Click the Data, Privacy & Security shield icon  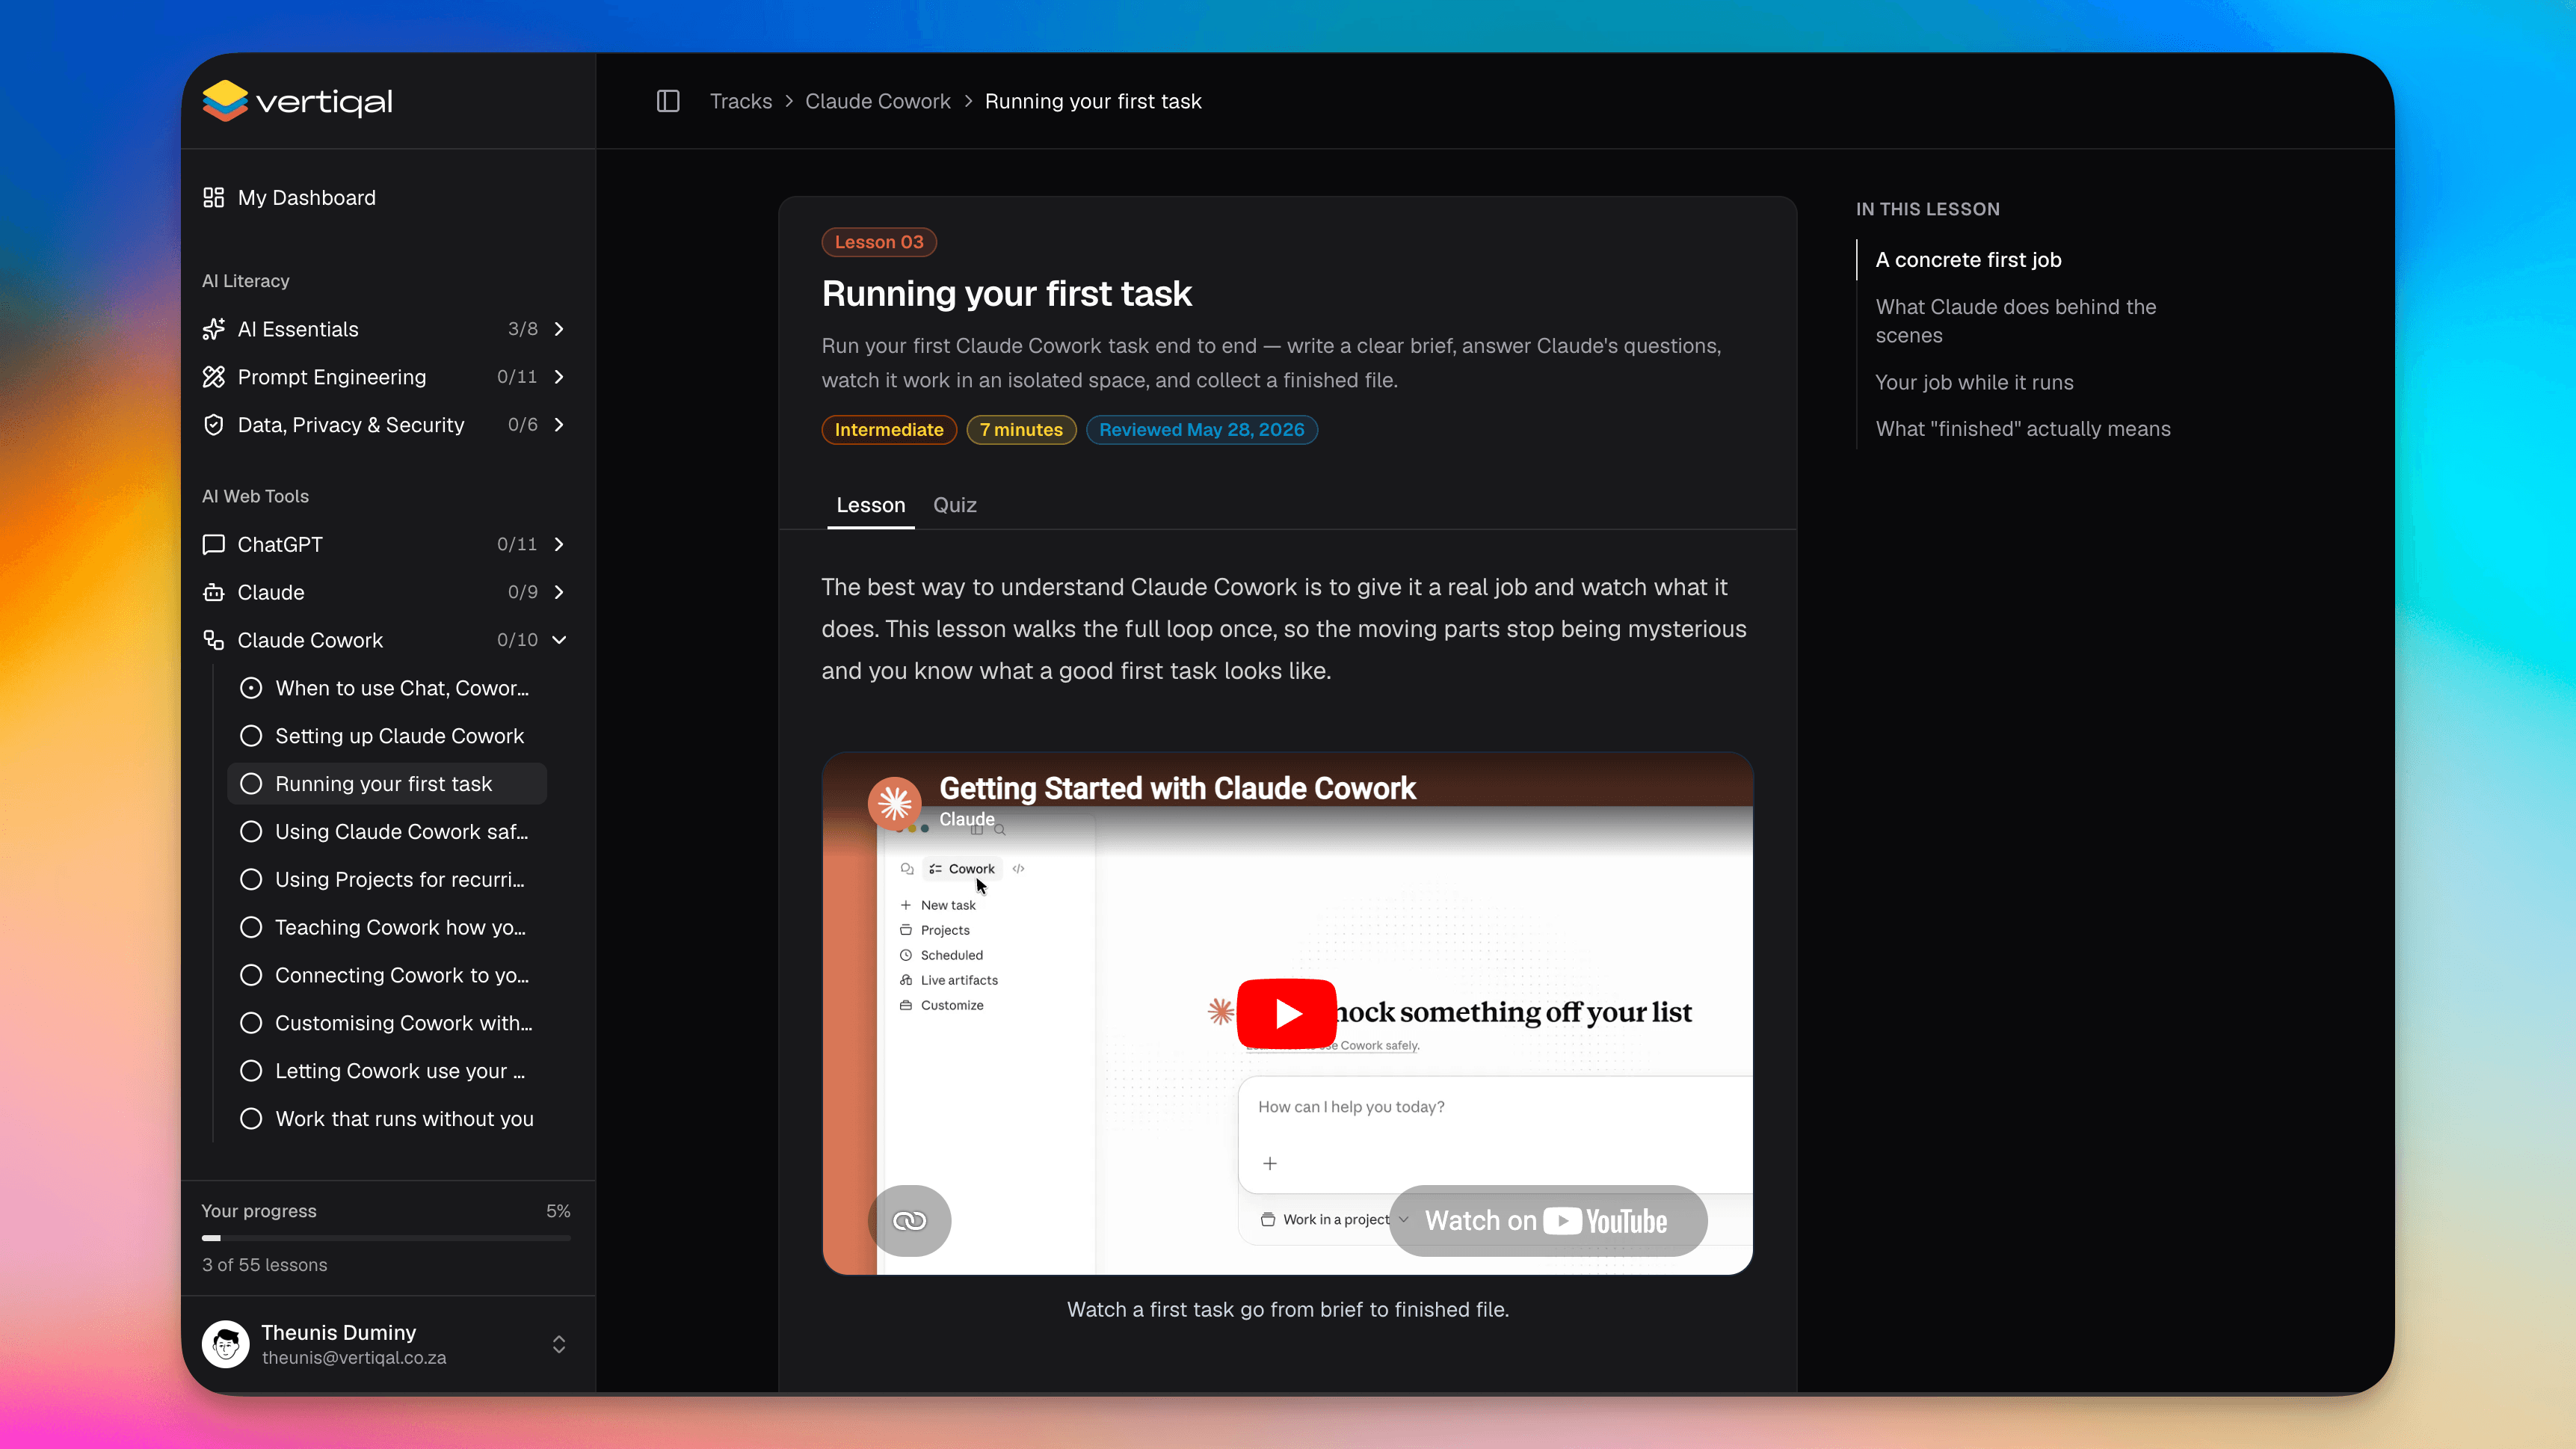point(213,425)
